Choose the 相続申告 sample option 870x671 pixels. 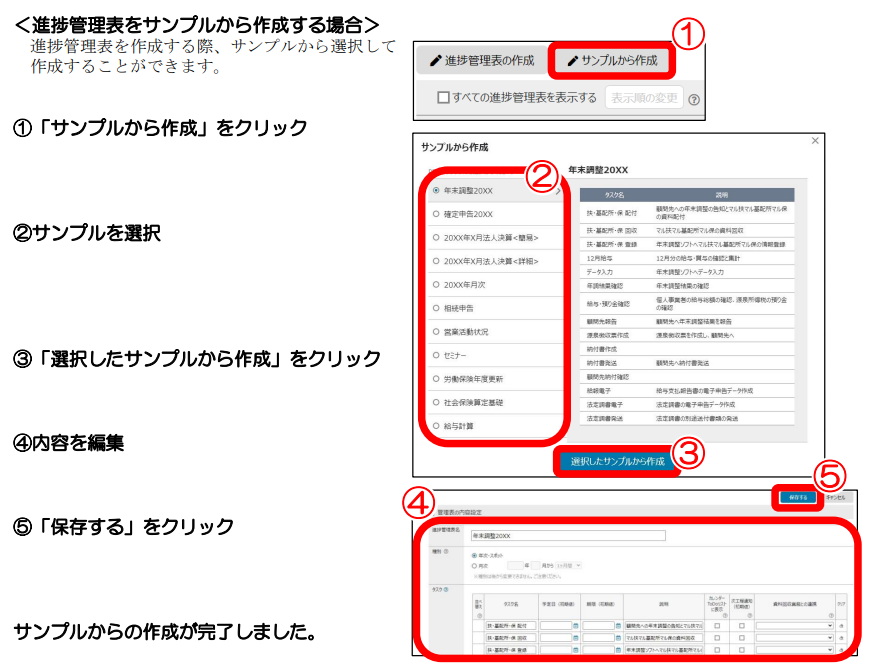click(436, 308)
